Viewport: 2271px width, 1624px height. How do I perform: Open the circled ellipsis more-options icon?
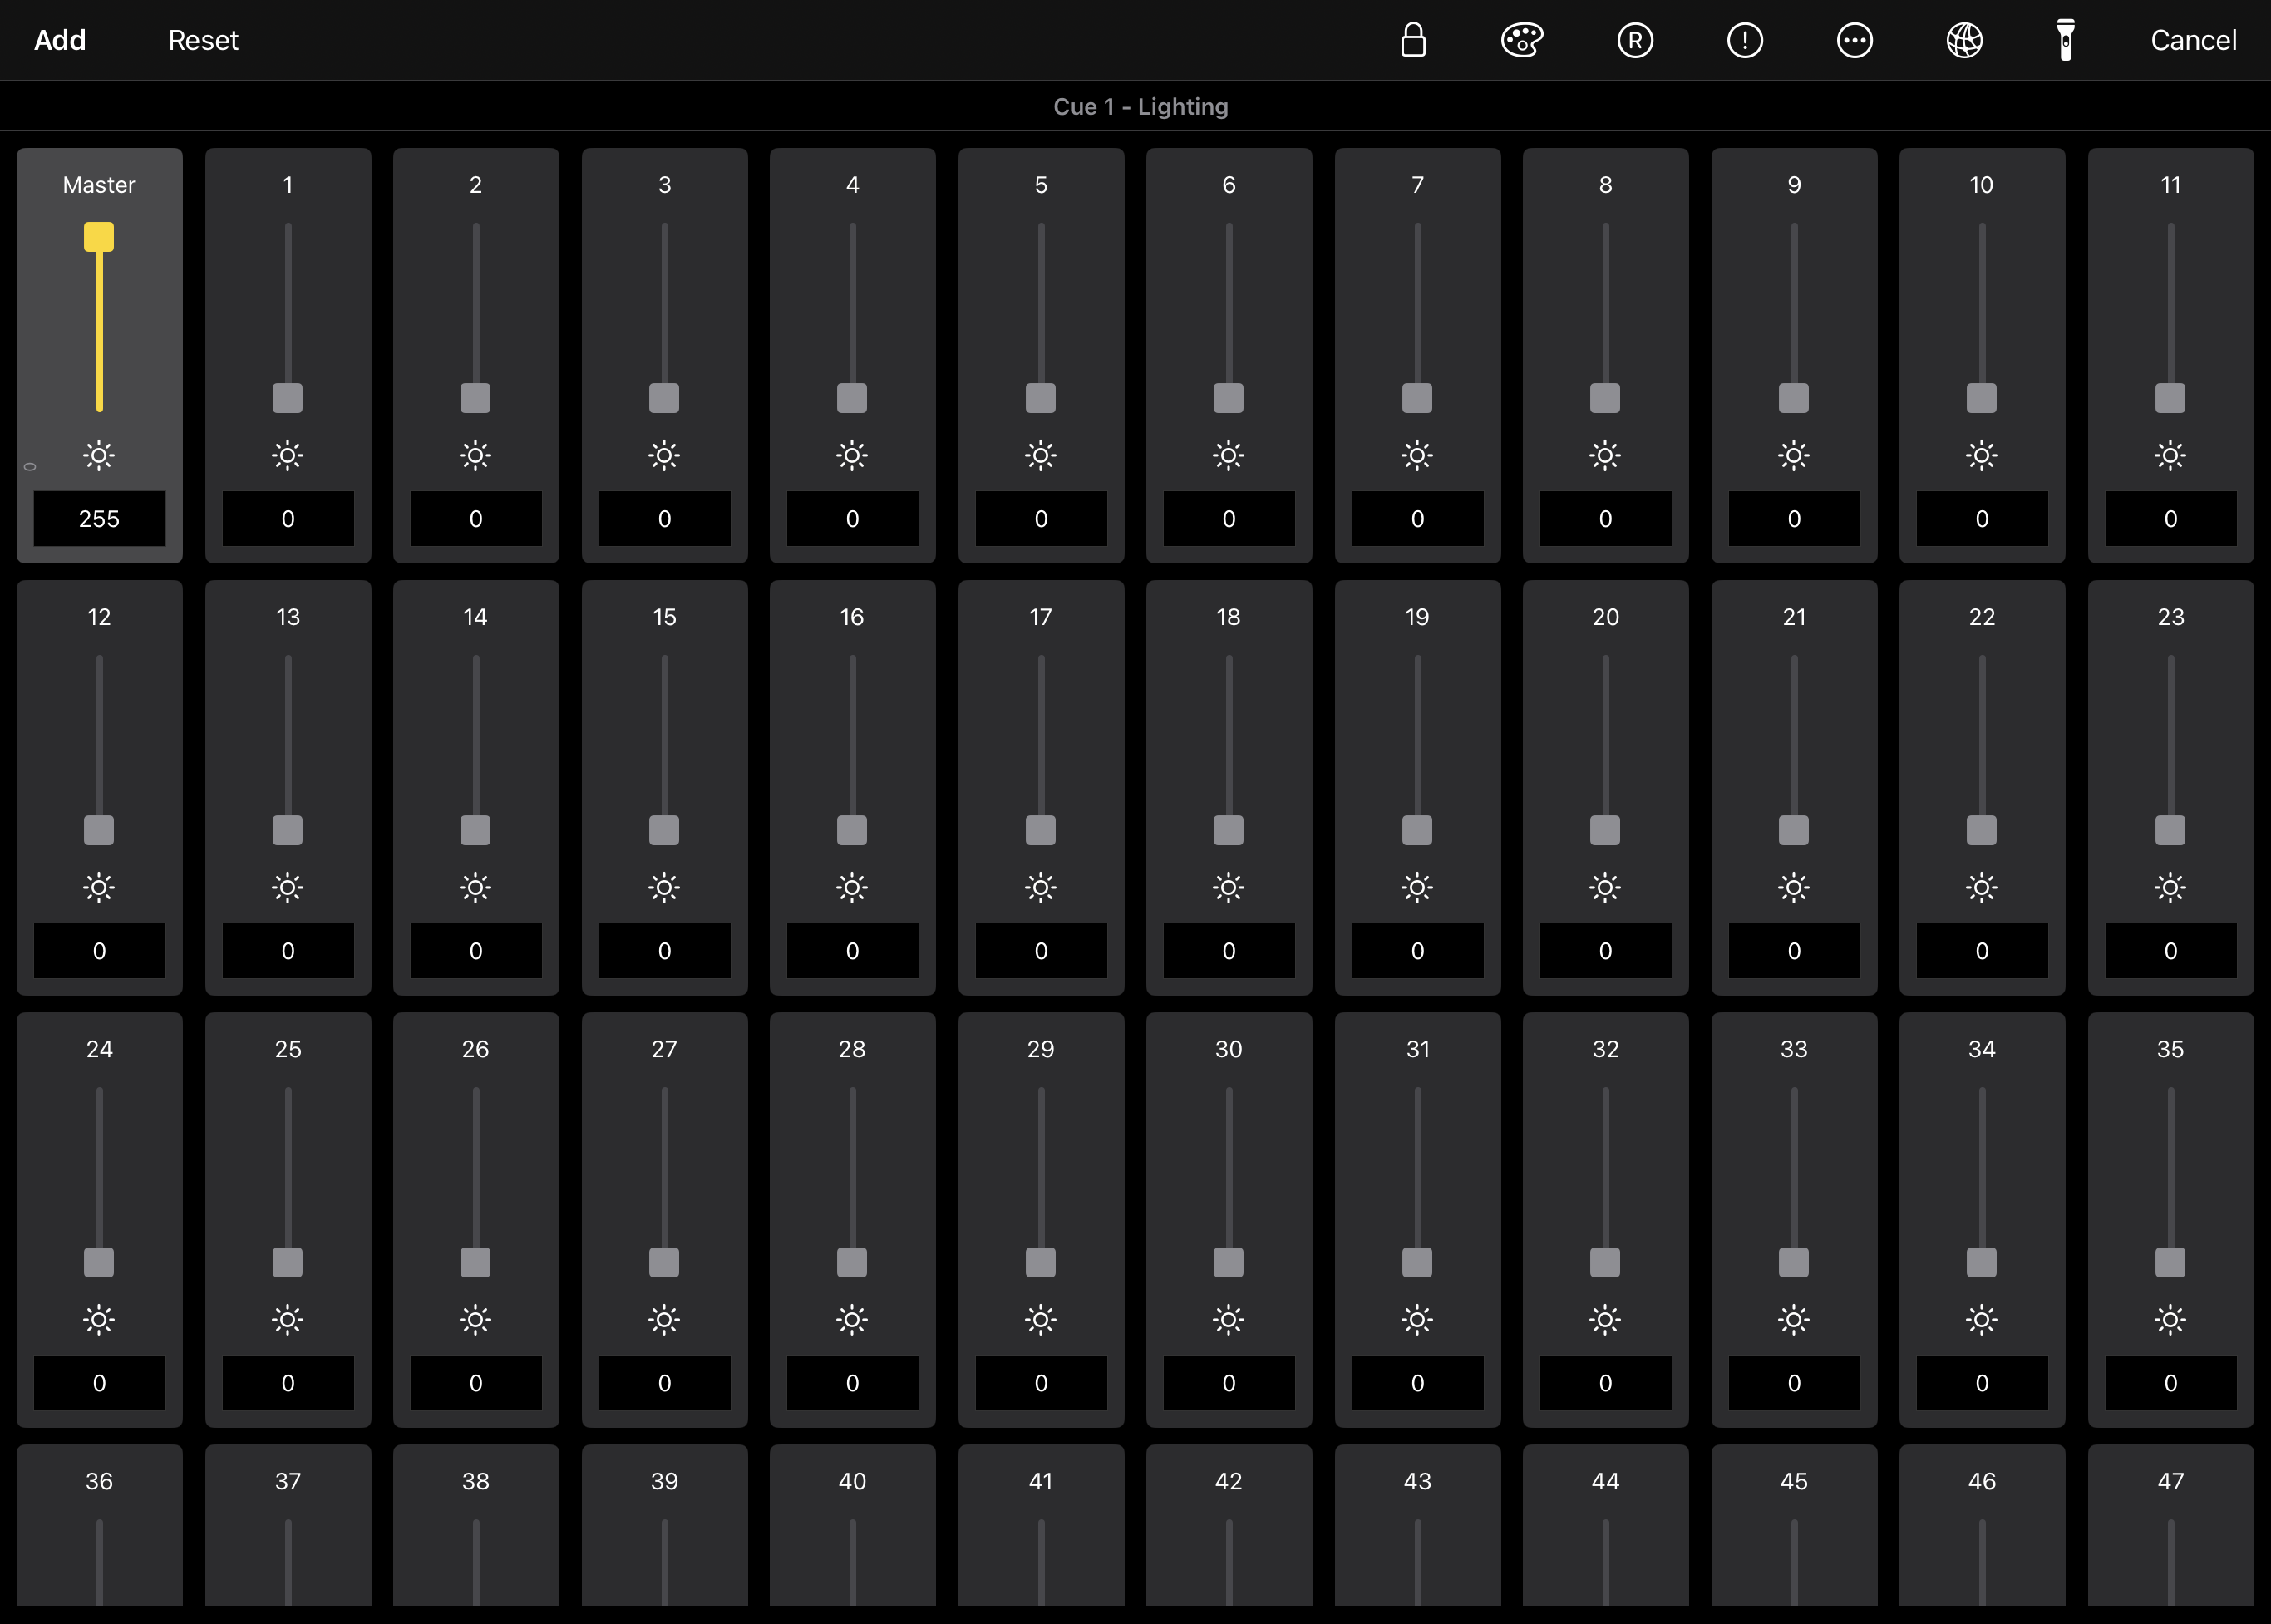(1855, 40)
